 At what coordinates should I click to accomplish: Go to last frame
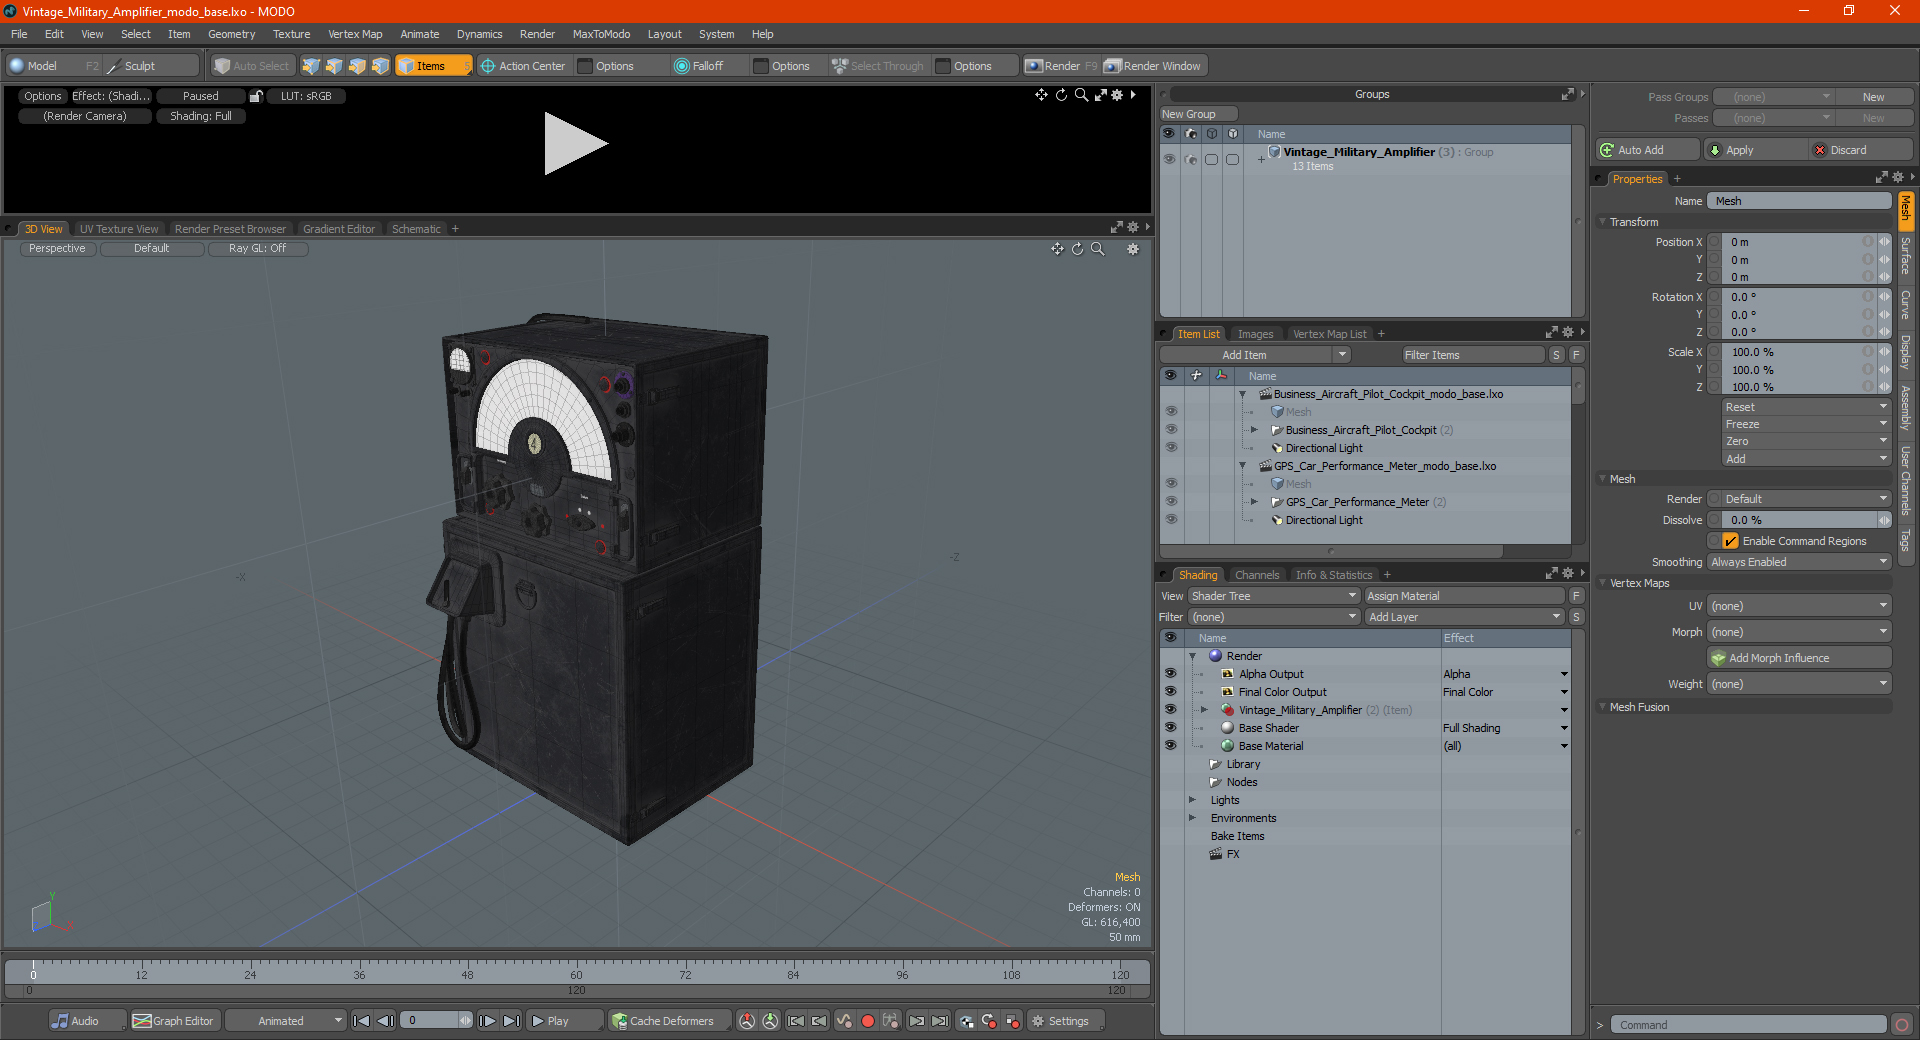[511, 1021]
